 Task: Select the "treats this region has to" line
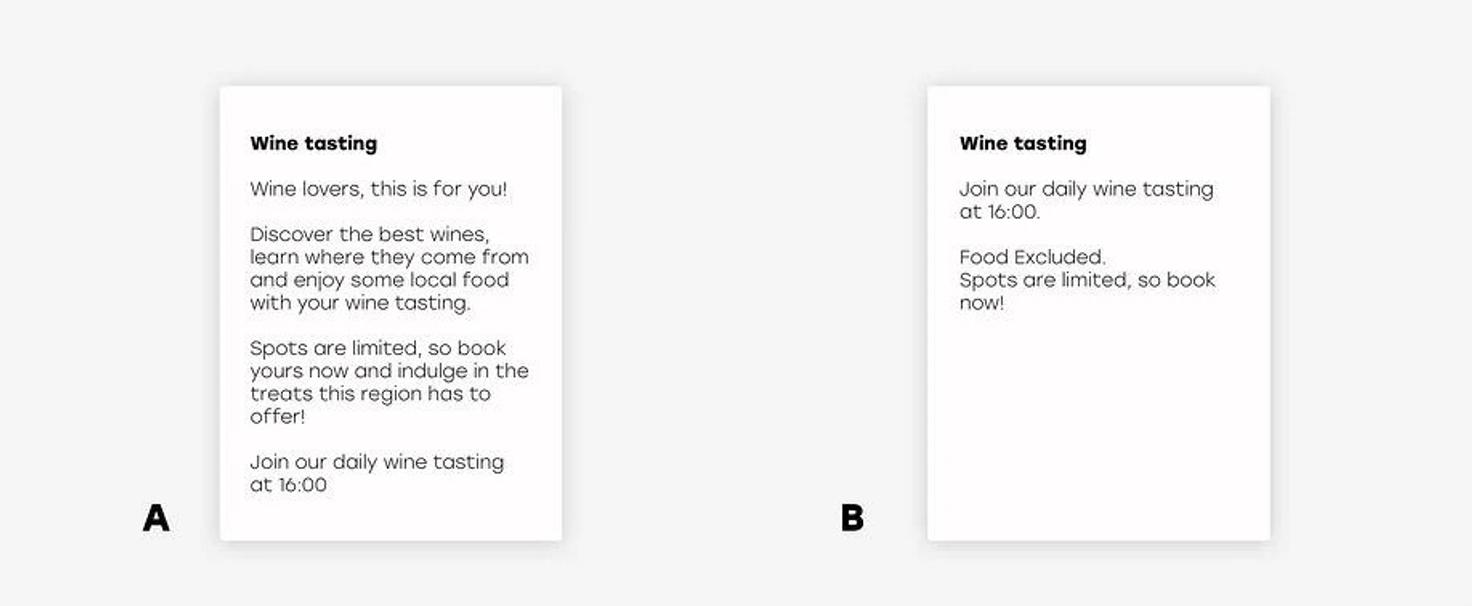coord(370,393)
